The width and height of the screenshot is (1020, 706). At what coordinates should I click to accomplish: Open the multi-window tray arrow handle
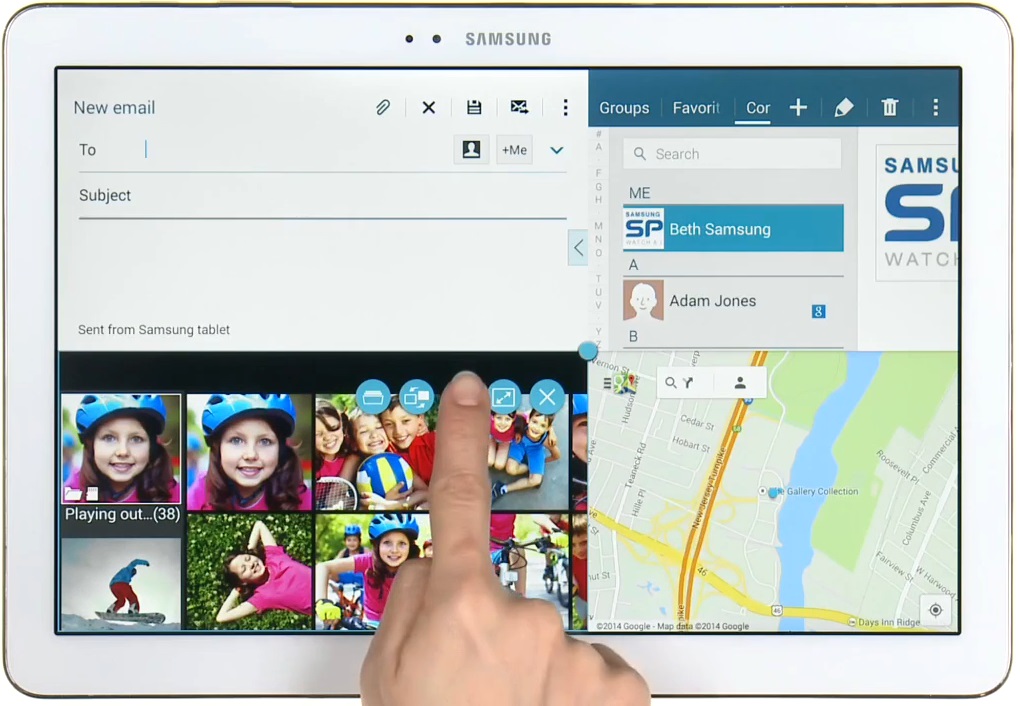point(578,247)
